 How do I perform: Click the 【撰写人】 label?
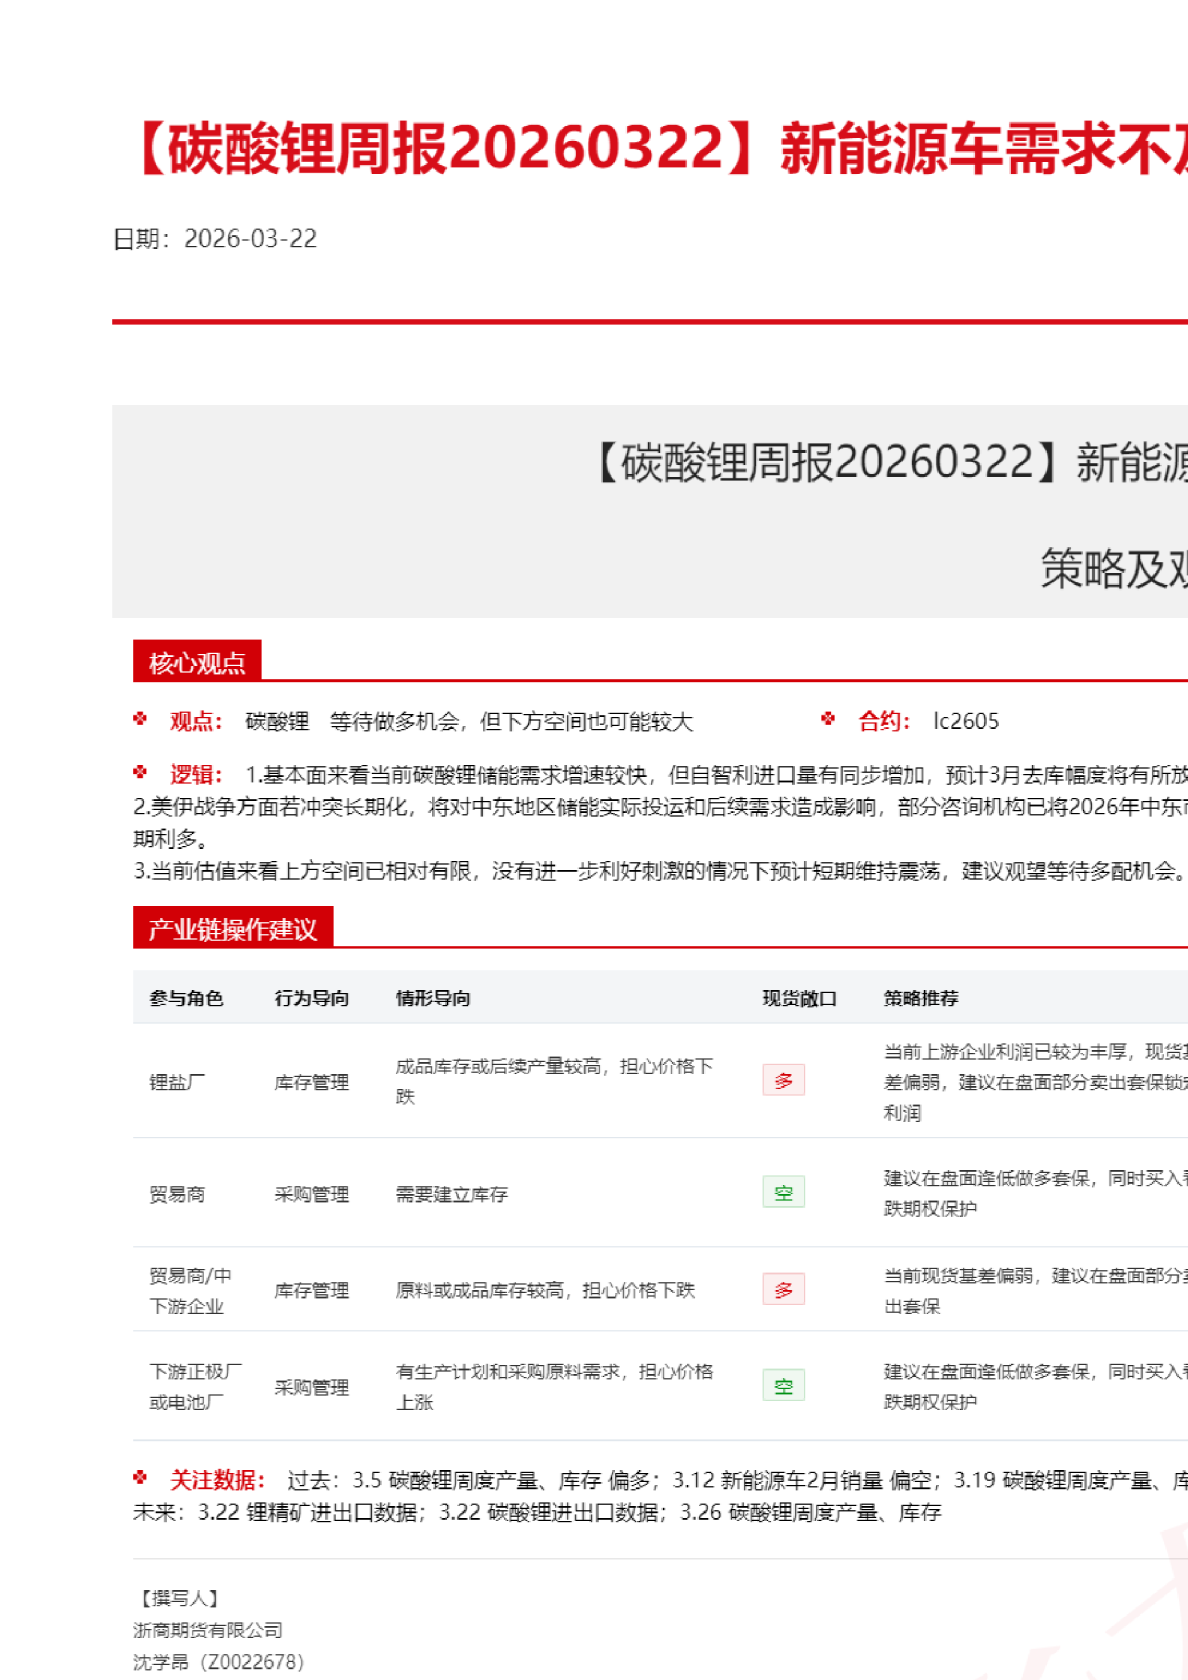(180, 1598)
